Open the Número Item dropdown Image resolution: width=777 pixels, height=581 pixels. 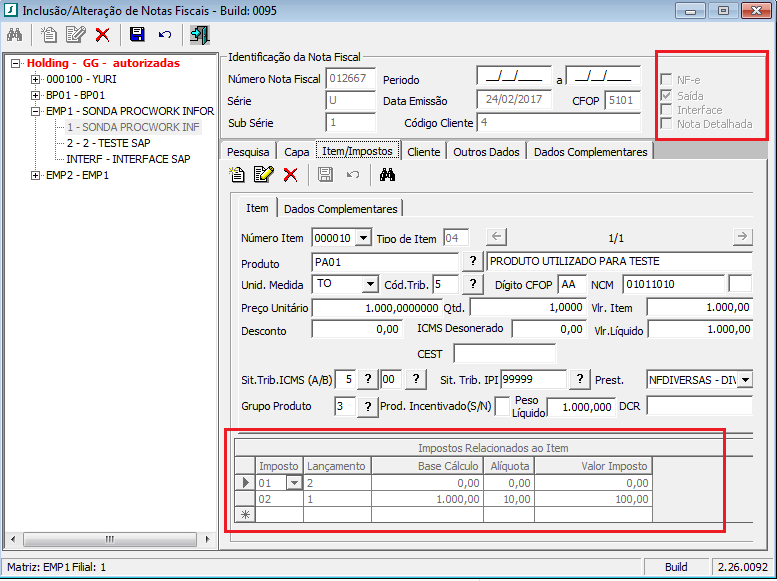pos(363,238)
